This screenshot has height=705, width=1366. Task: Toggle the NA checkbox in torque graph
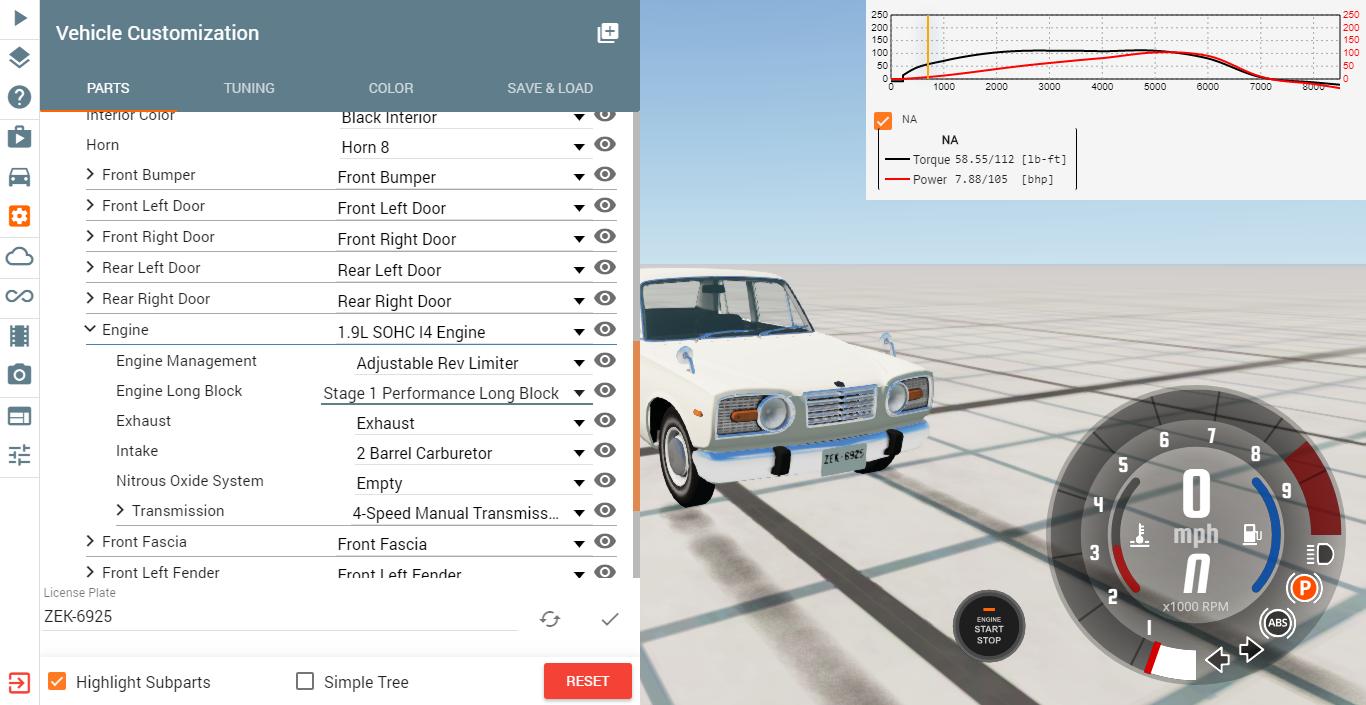883,120
